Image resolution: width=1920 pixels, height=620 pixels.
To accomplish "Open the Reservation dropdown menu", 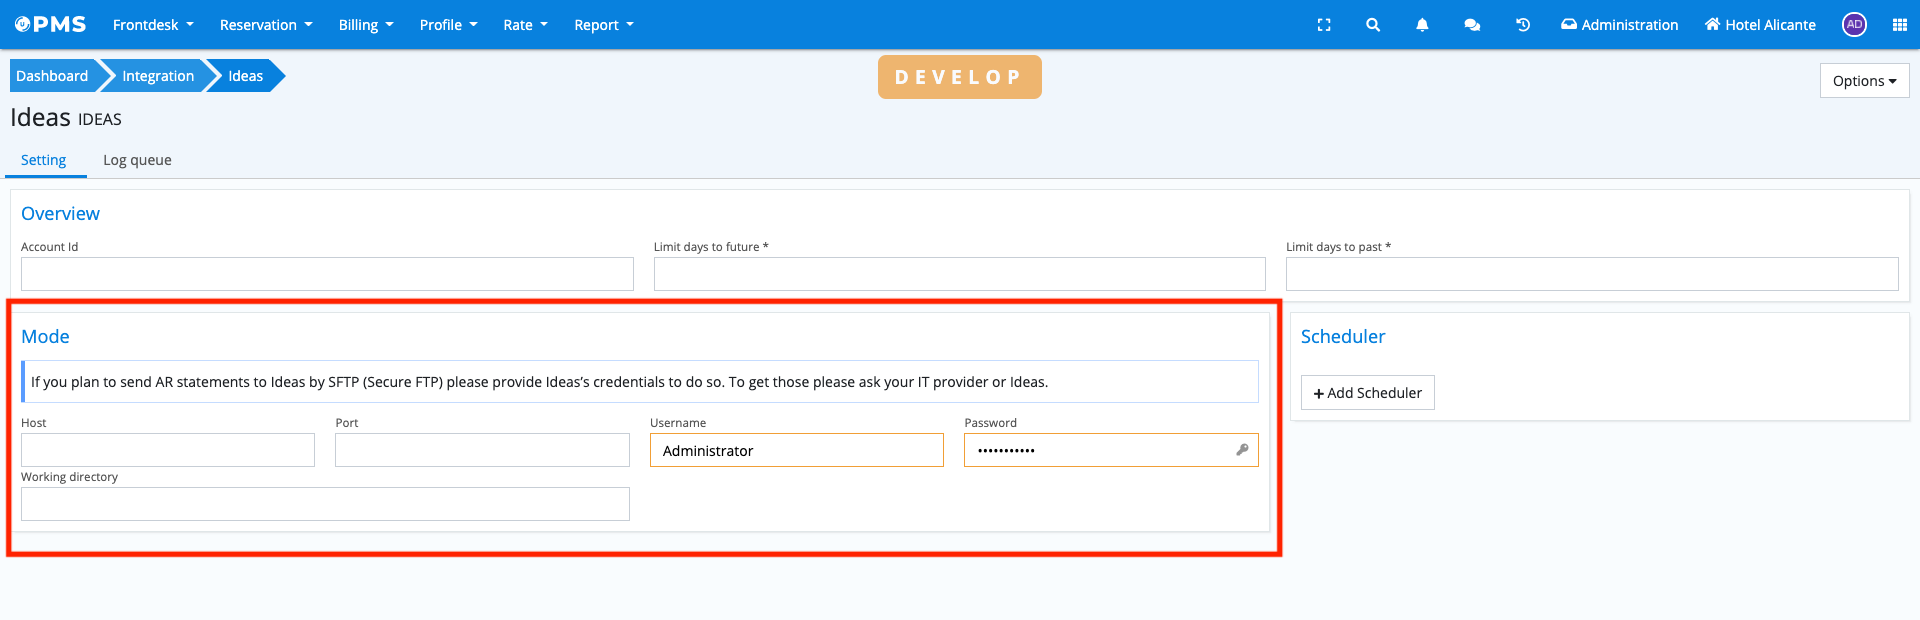I will pyautogui.click(x=266, y=25).
